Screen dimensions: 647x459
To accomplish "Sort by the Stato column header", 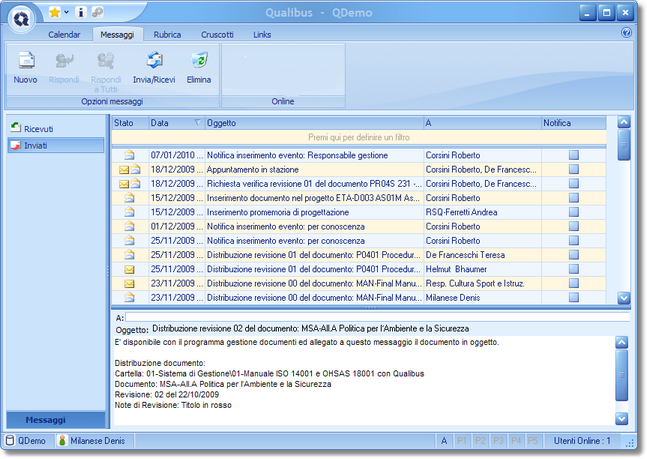I will point(130,123).
